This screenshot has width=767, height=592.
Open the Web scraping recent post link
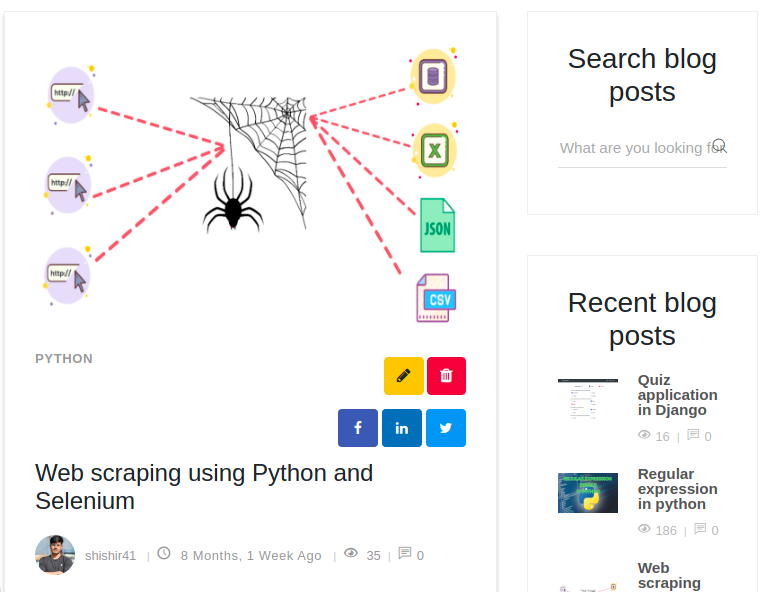[669, 575]
